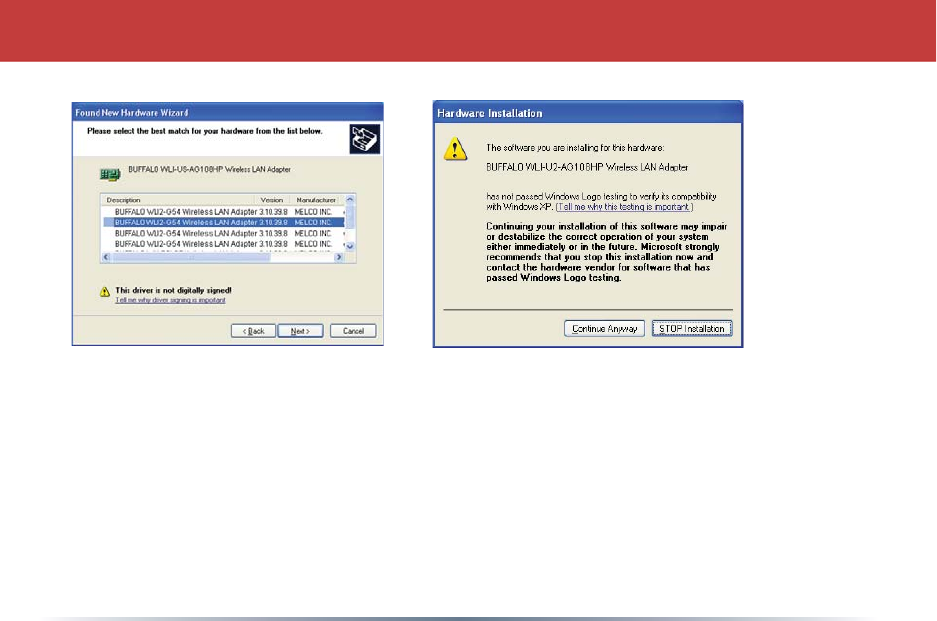This screenshot has height=621, width=937.
Task: Cancel the Found New Hardware Wizard
Action: 353,331
